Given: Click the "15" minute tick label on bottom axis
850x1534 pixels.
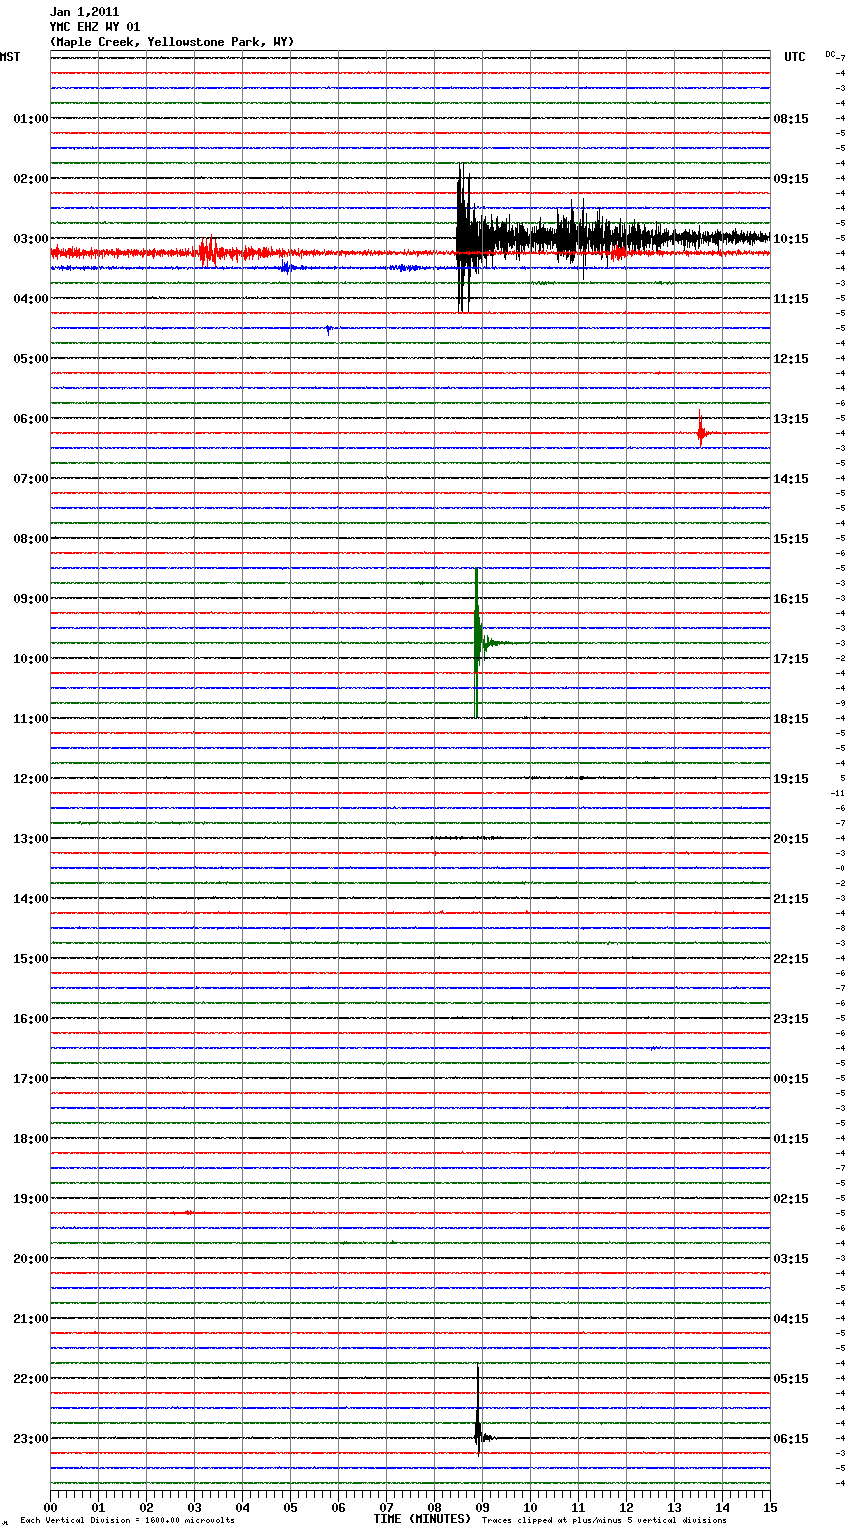Looking at the screenshot, I should 770,1507.
